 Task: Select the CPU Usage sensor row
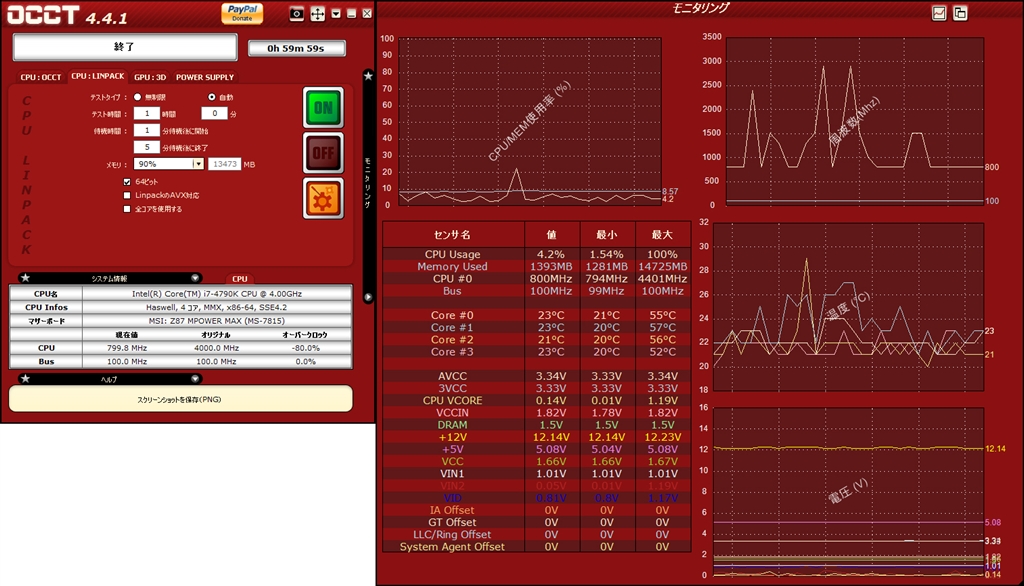click(x=536, y=254)
